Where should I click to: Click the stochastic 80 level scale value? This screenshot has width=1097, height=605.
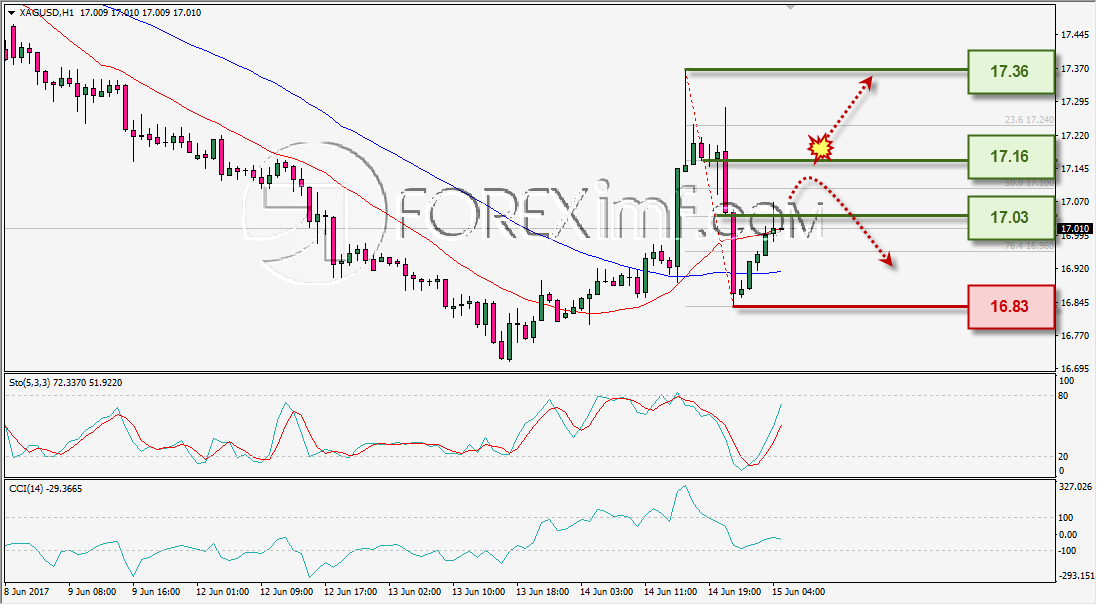[x=1063, y=396]
